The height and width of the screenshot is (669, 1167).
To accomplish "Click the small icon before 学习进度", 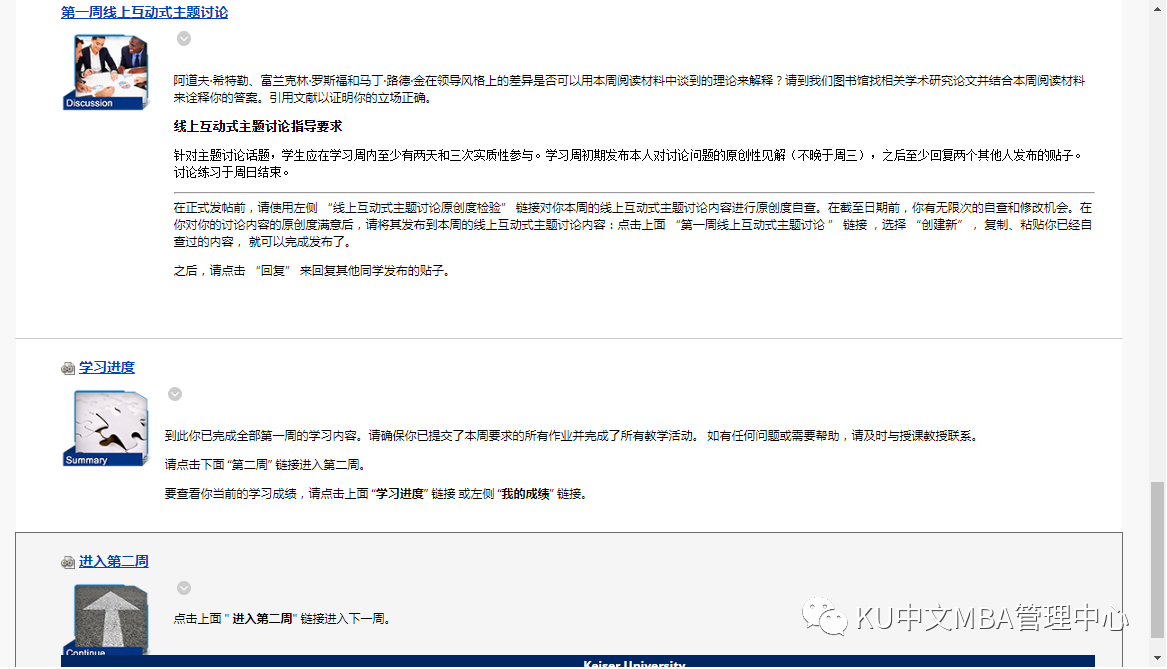I will [x=68, y=368].
